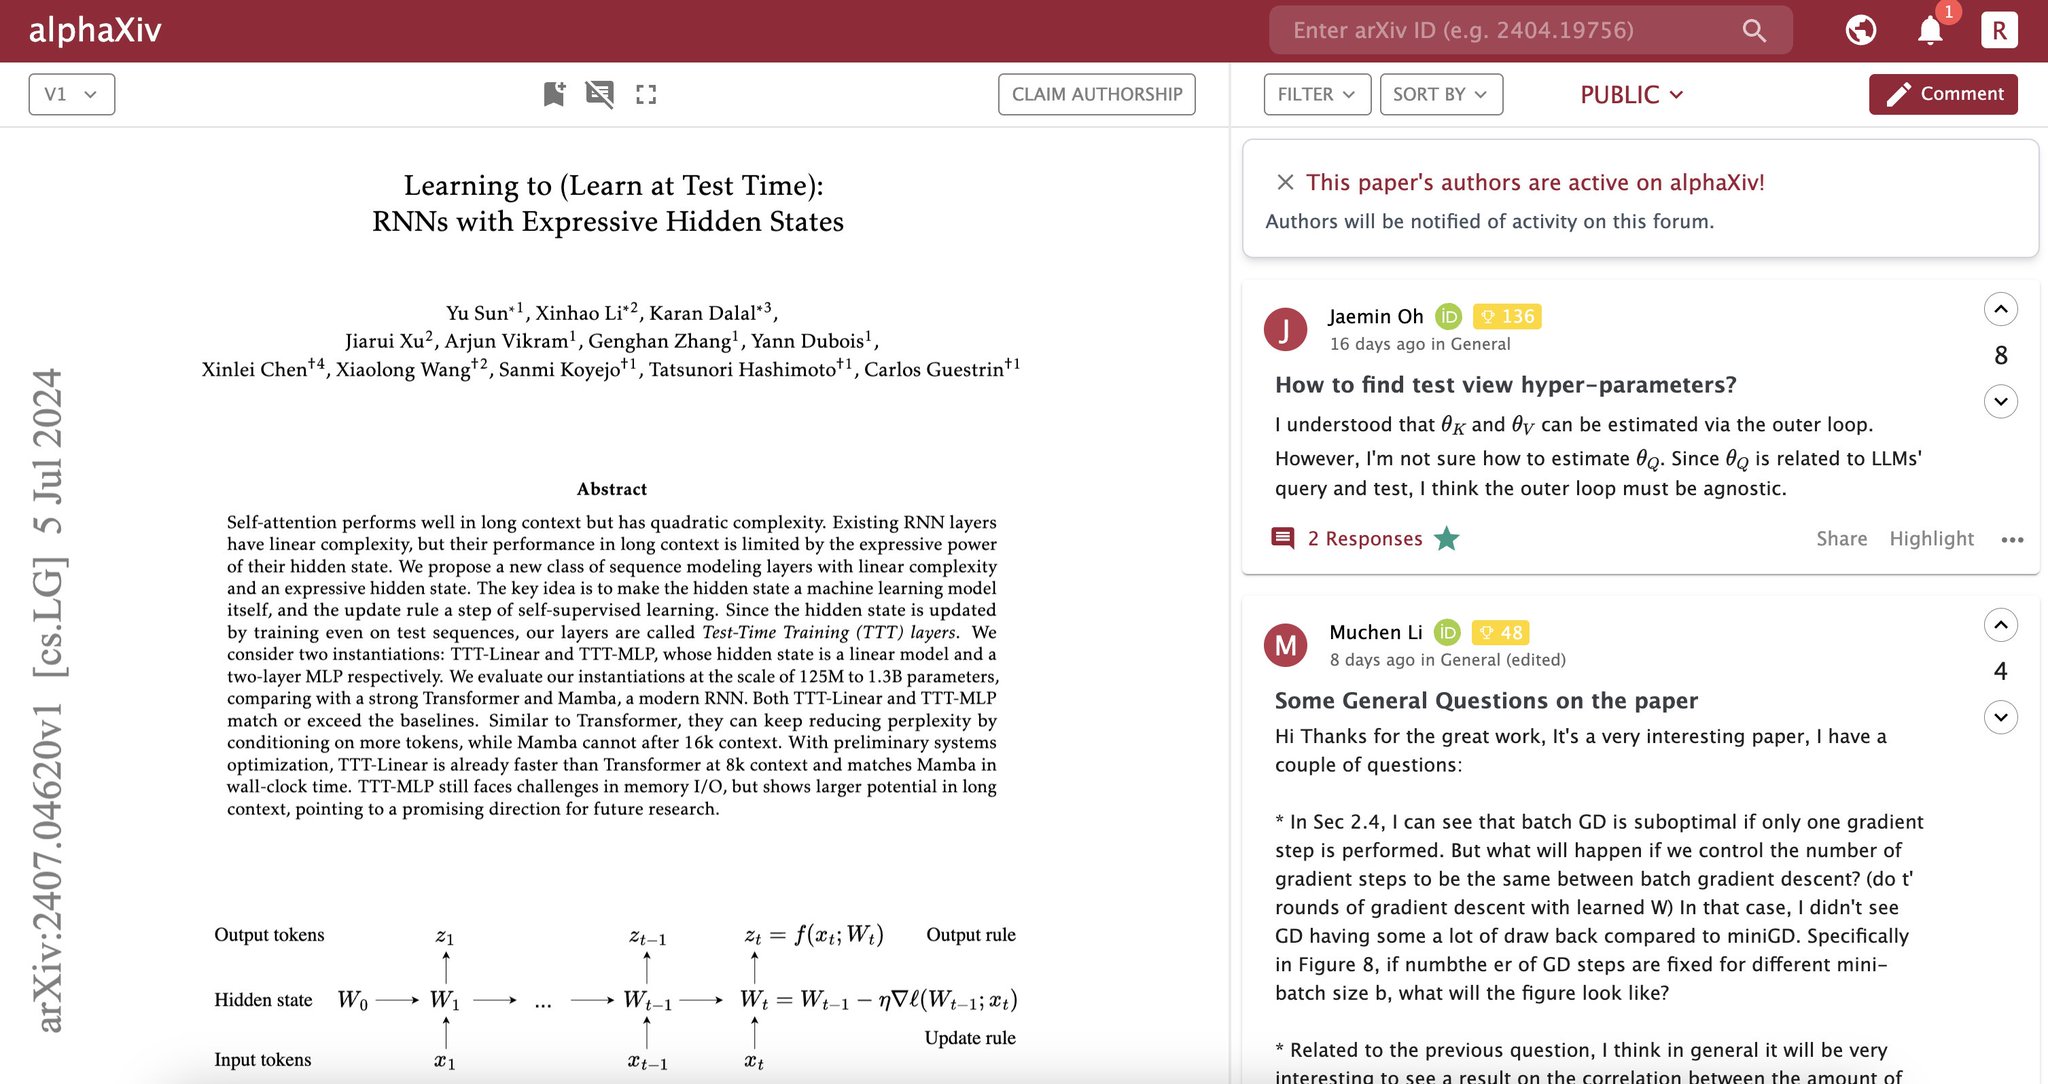Click Highlight on Jaemin Oh's comment

click(x=1931, y=538)
